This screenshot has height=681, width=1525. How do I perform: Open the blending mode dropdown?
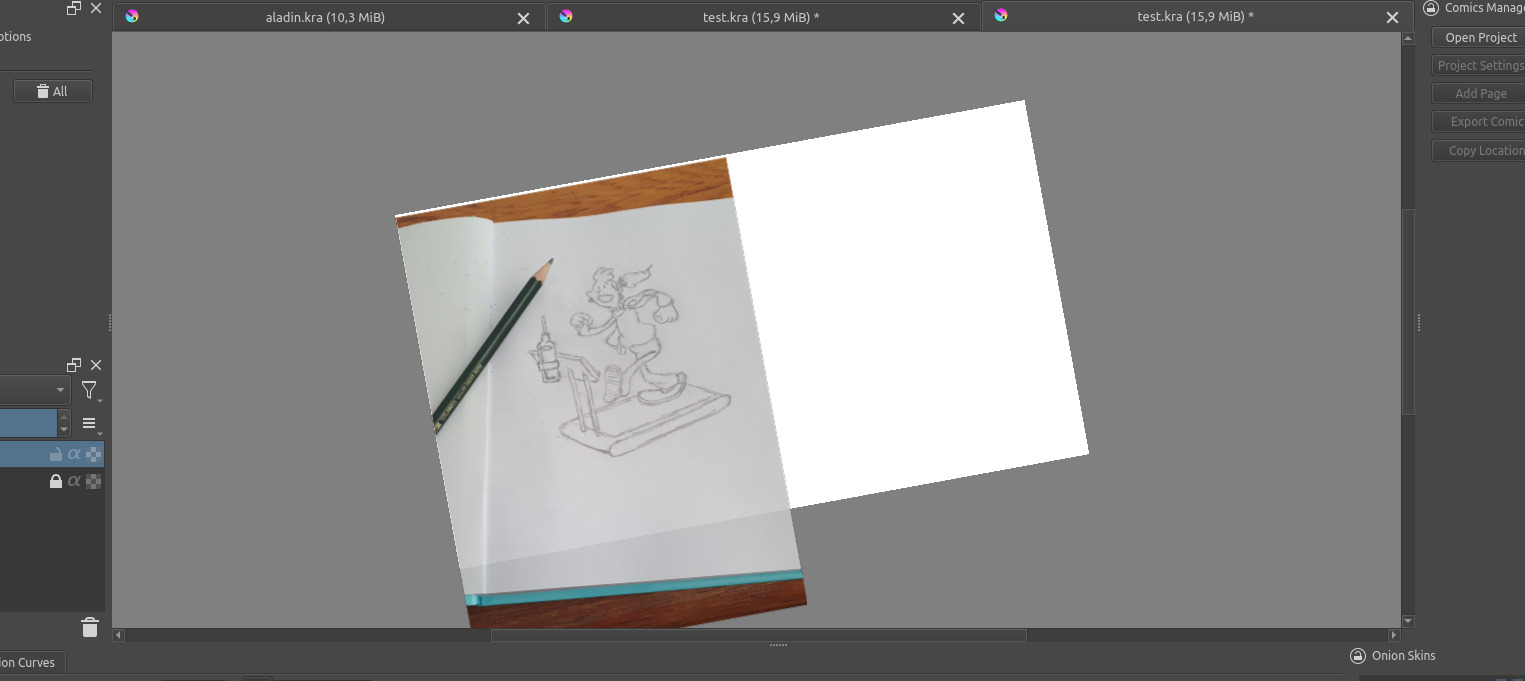pos(33,390)
